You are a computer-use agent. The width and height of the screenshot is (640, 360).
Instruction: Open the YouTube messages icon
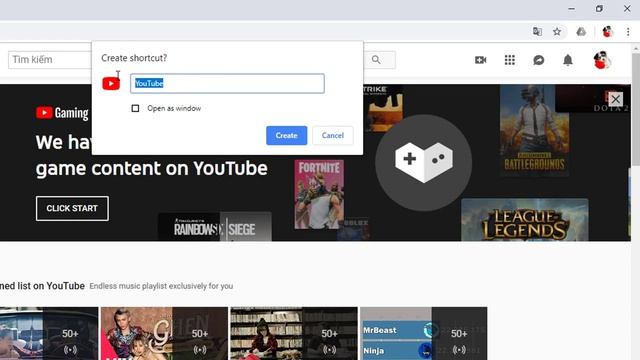click(x=538, y=60)
